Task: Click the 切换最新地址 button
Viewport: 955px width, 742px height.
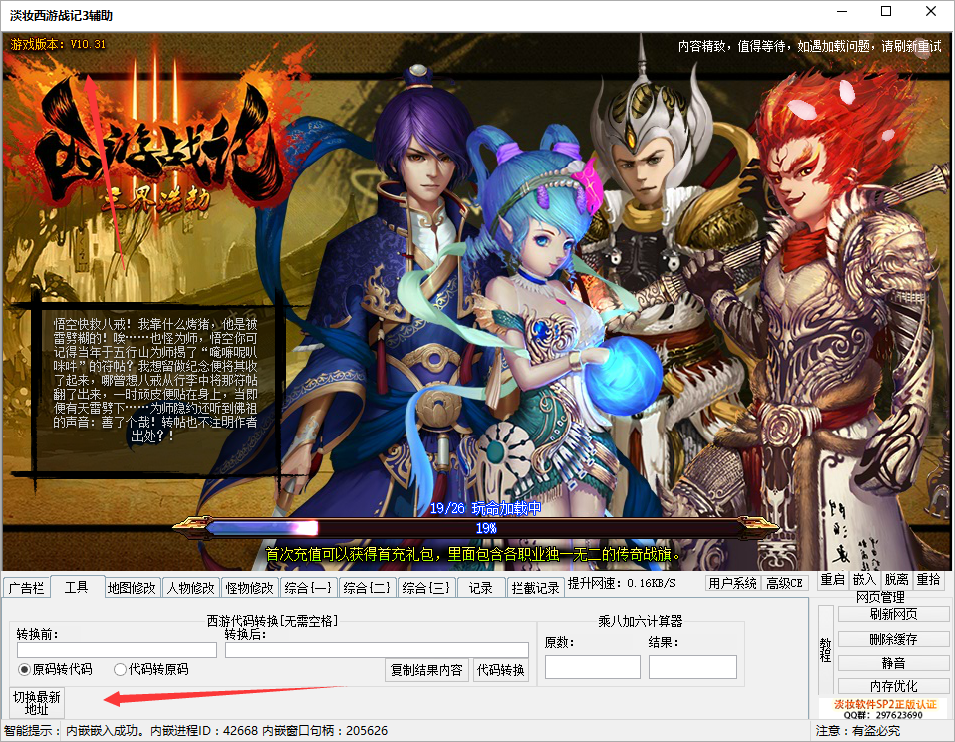Action: pos(37,703)
